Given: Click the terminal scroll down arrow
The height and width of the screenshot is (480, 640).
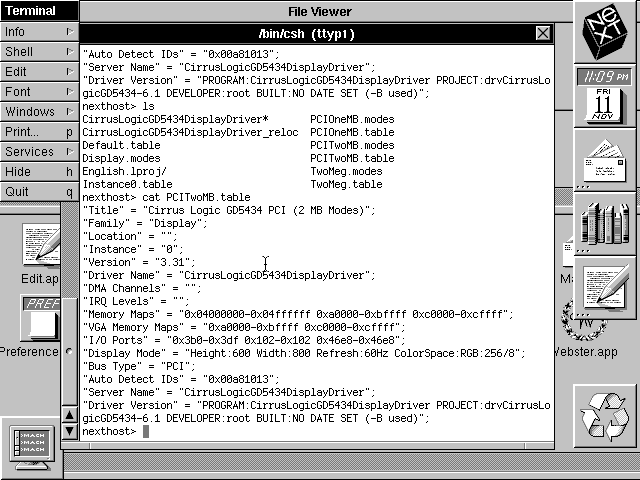Looking at the screenshot, I should click(69, 431).
